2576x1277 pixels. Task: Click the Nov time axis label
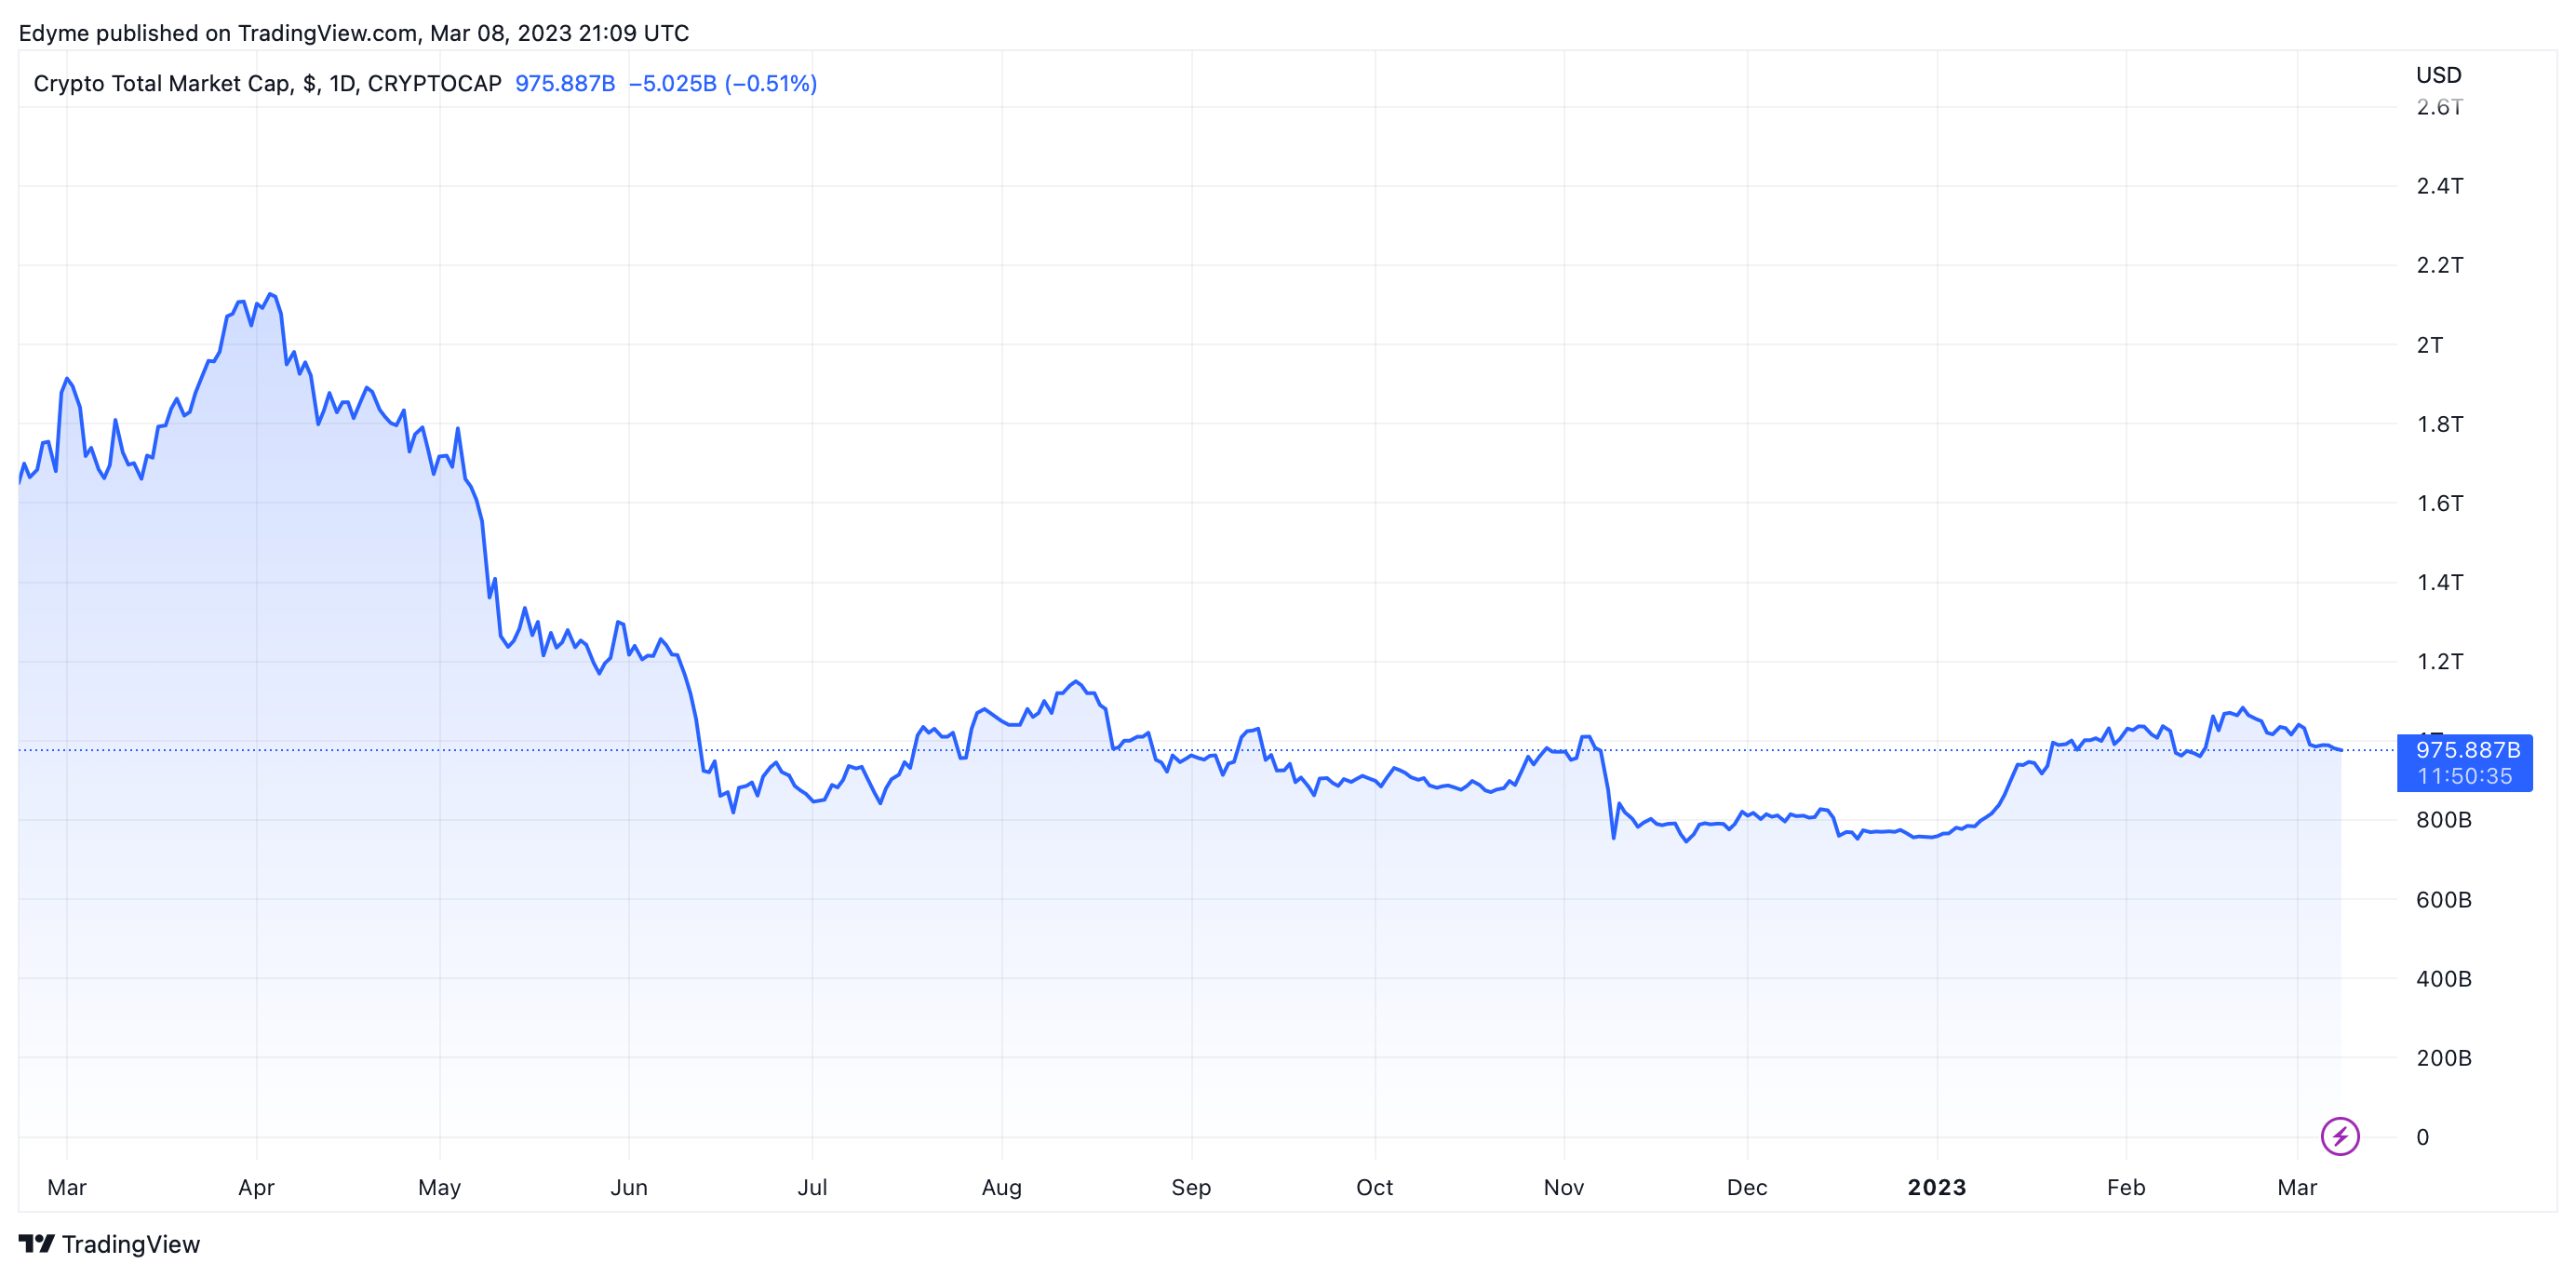[x=1563, y=1187]
